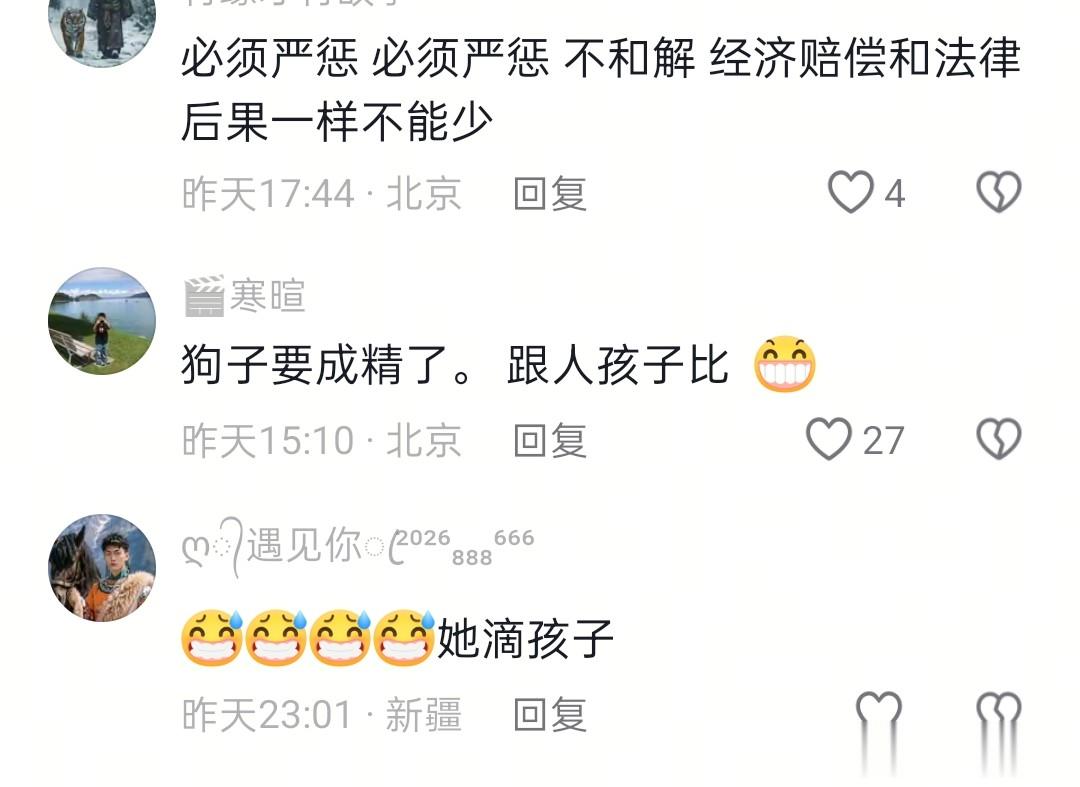Dislike the 必须严惩 comment with broken heart

tap(999, 192)
